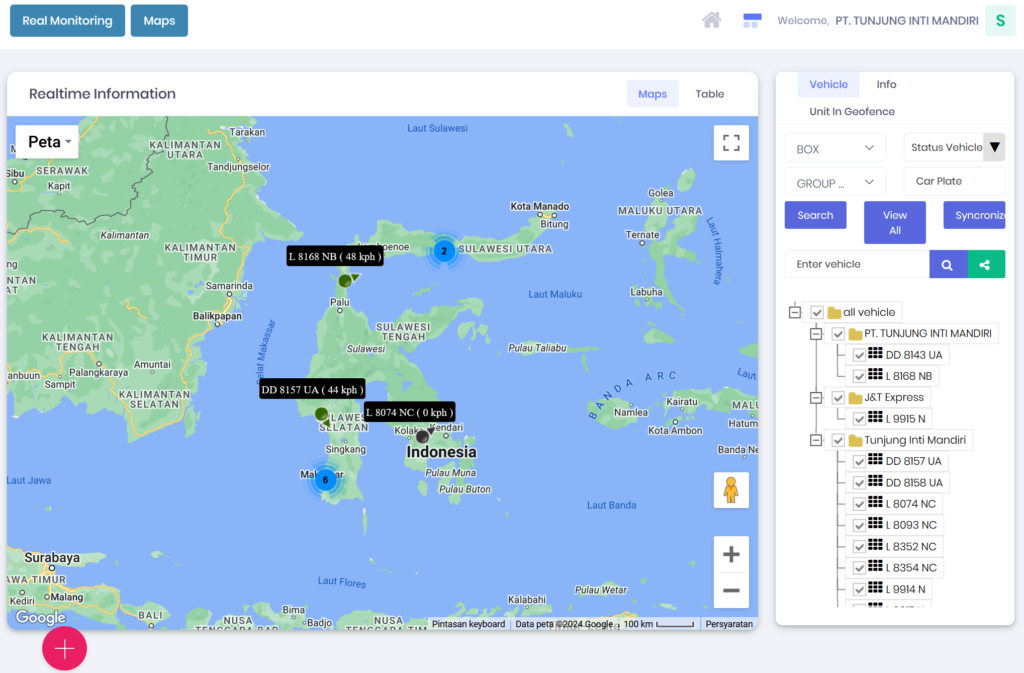The width and height of the screenshot is (1024, 673).
Task: Open the BOX dropdown
Action: coord(835,148)
